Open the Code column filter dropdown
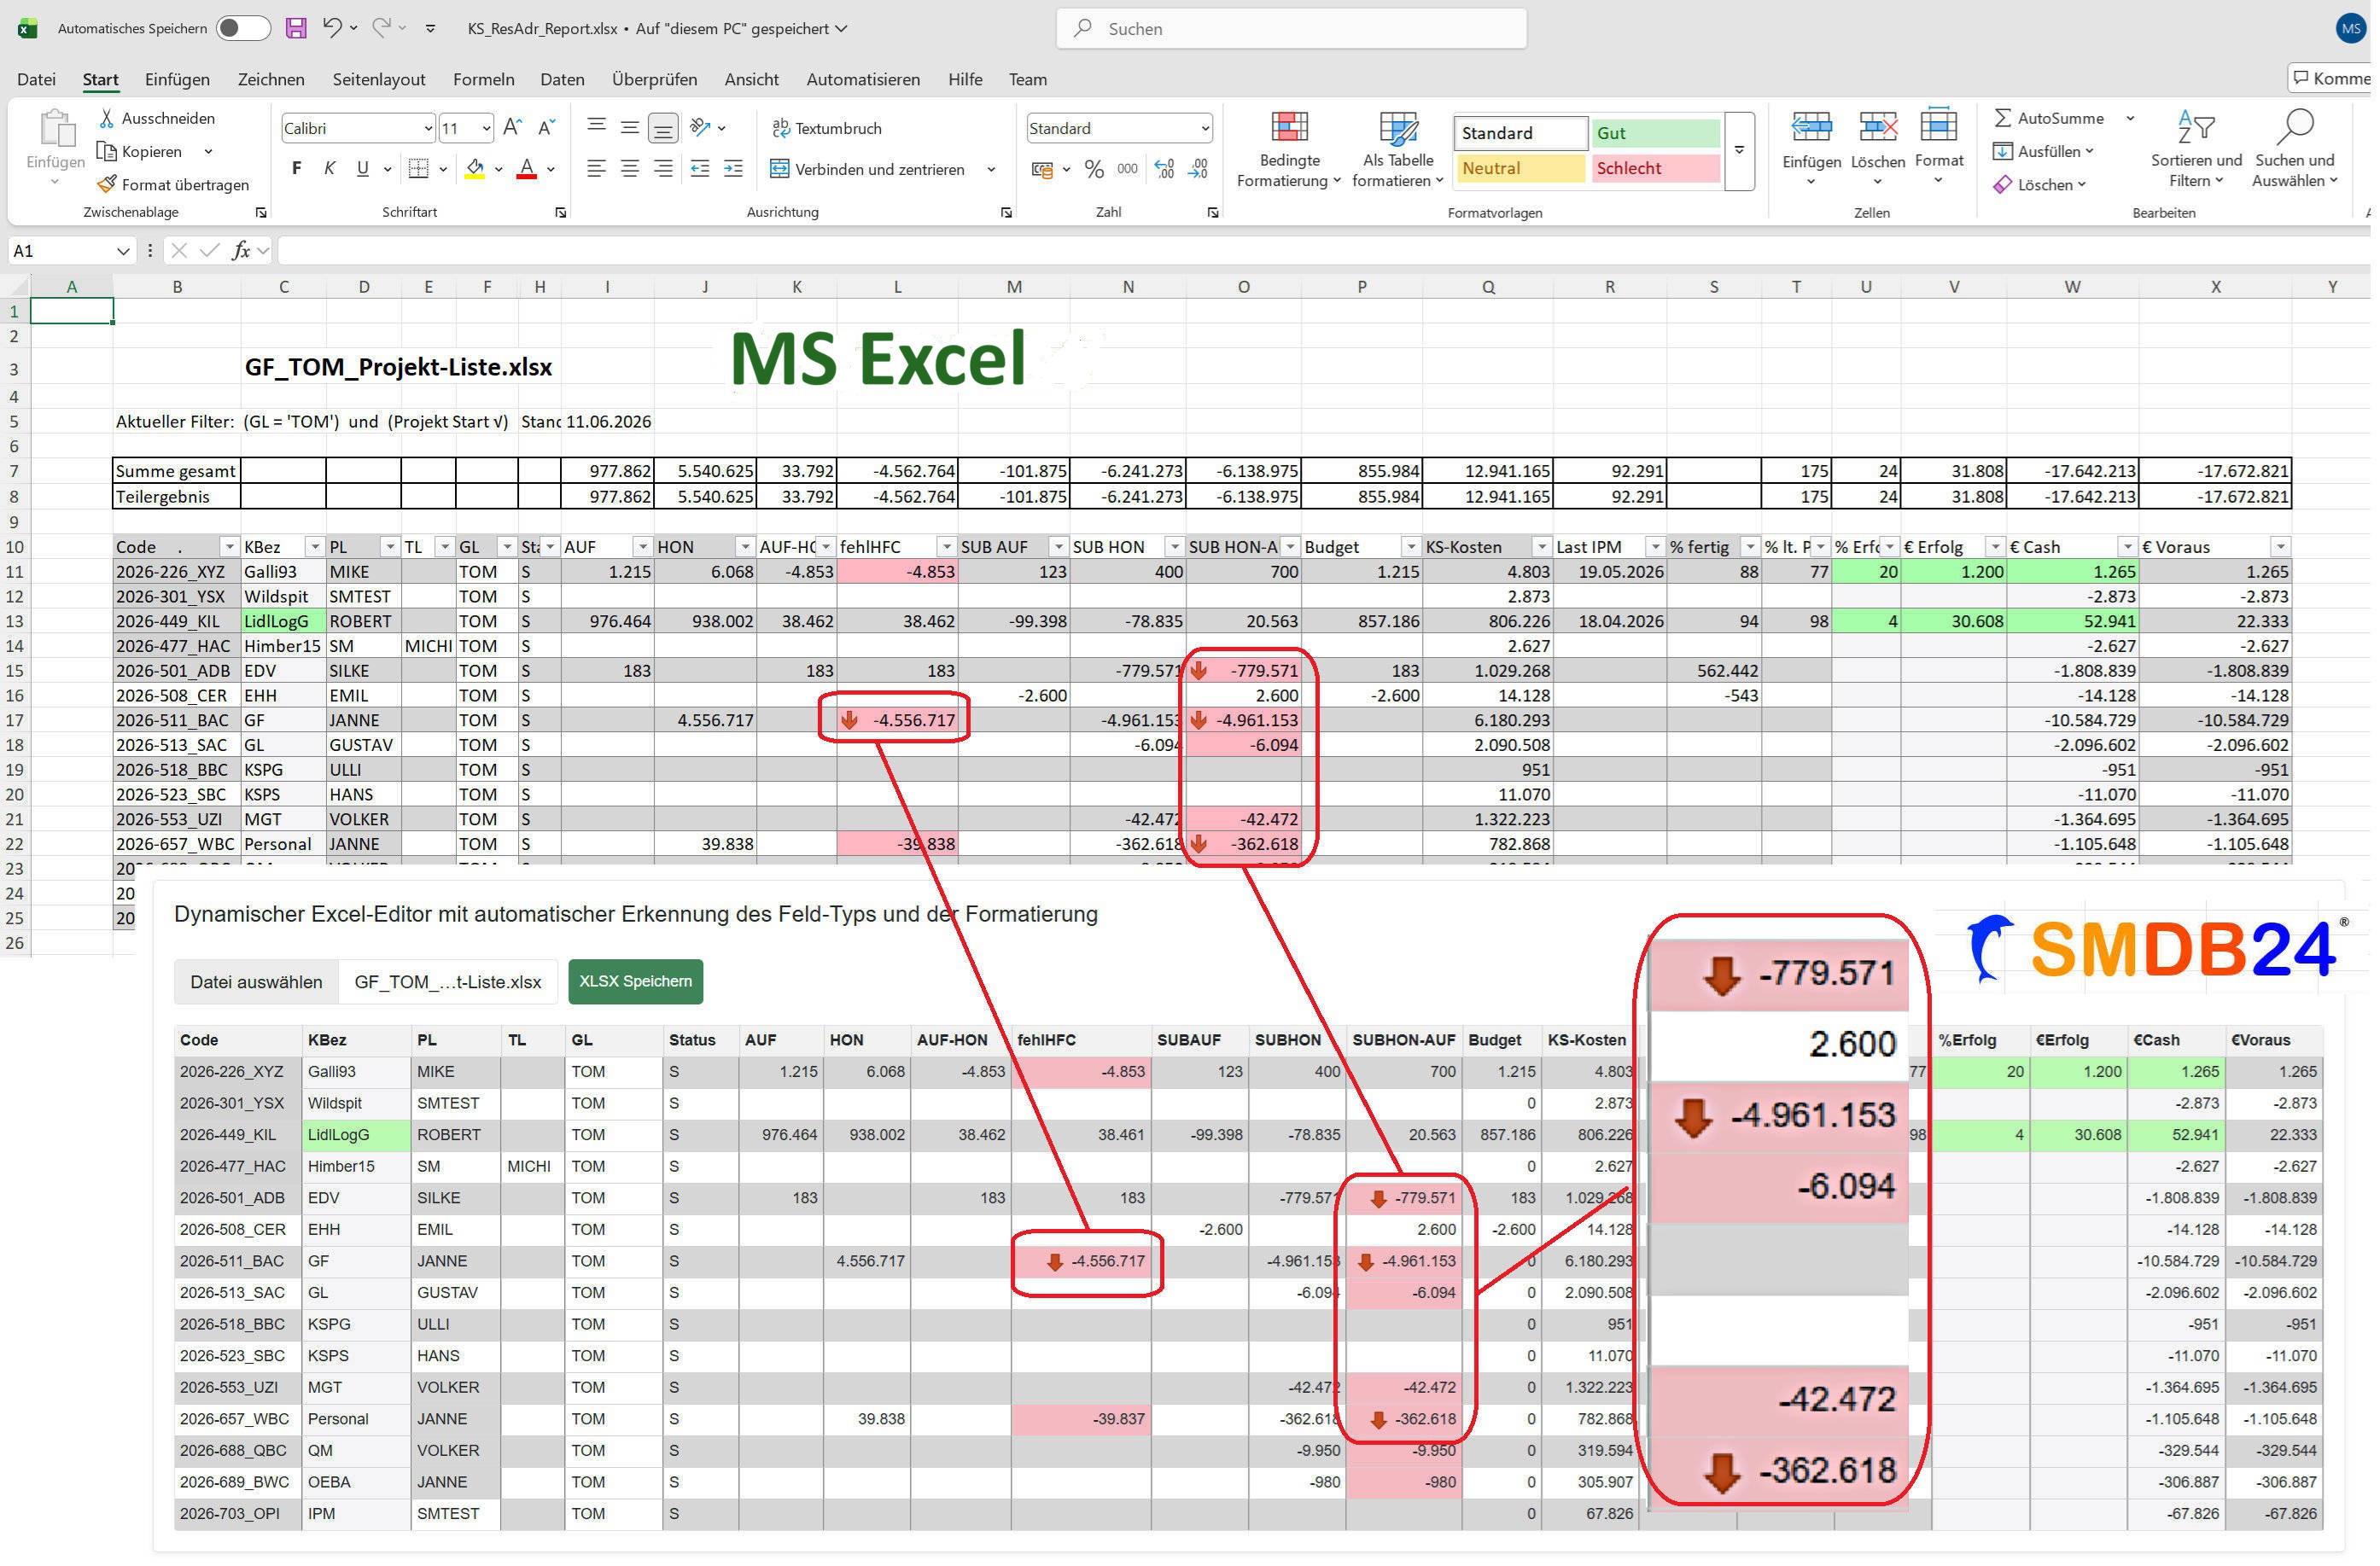This screenshot has width=2380, height=1566. [229, 547]
